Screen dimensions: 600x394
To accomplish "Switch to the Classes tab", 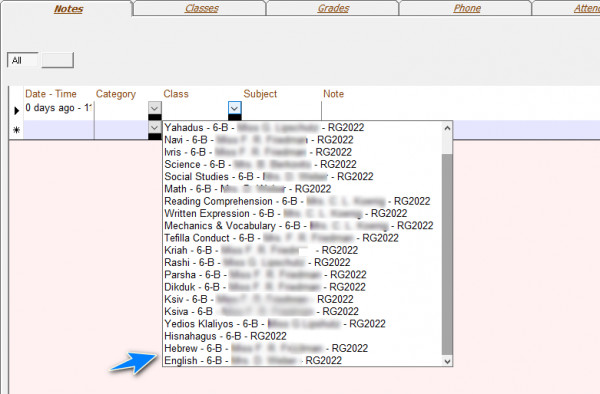I will [x=202, y=8].
